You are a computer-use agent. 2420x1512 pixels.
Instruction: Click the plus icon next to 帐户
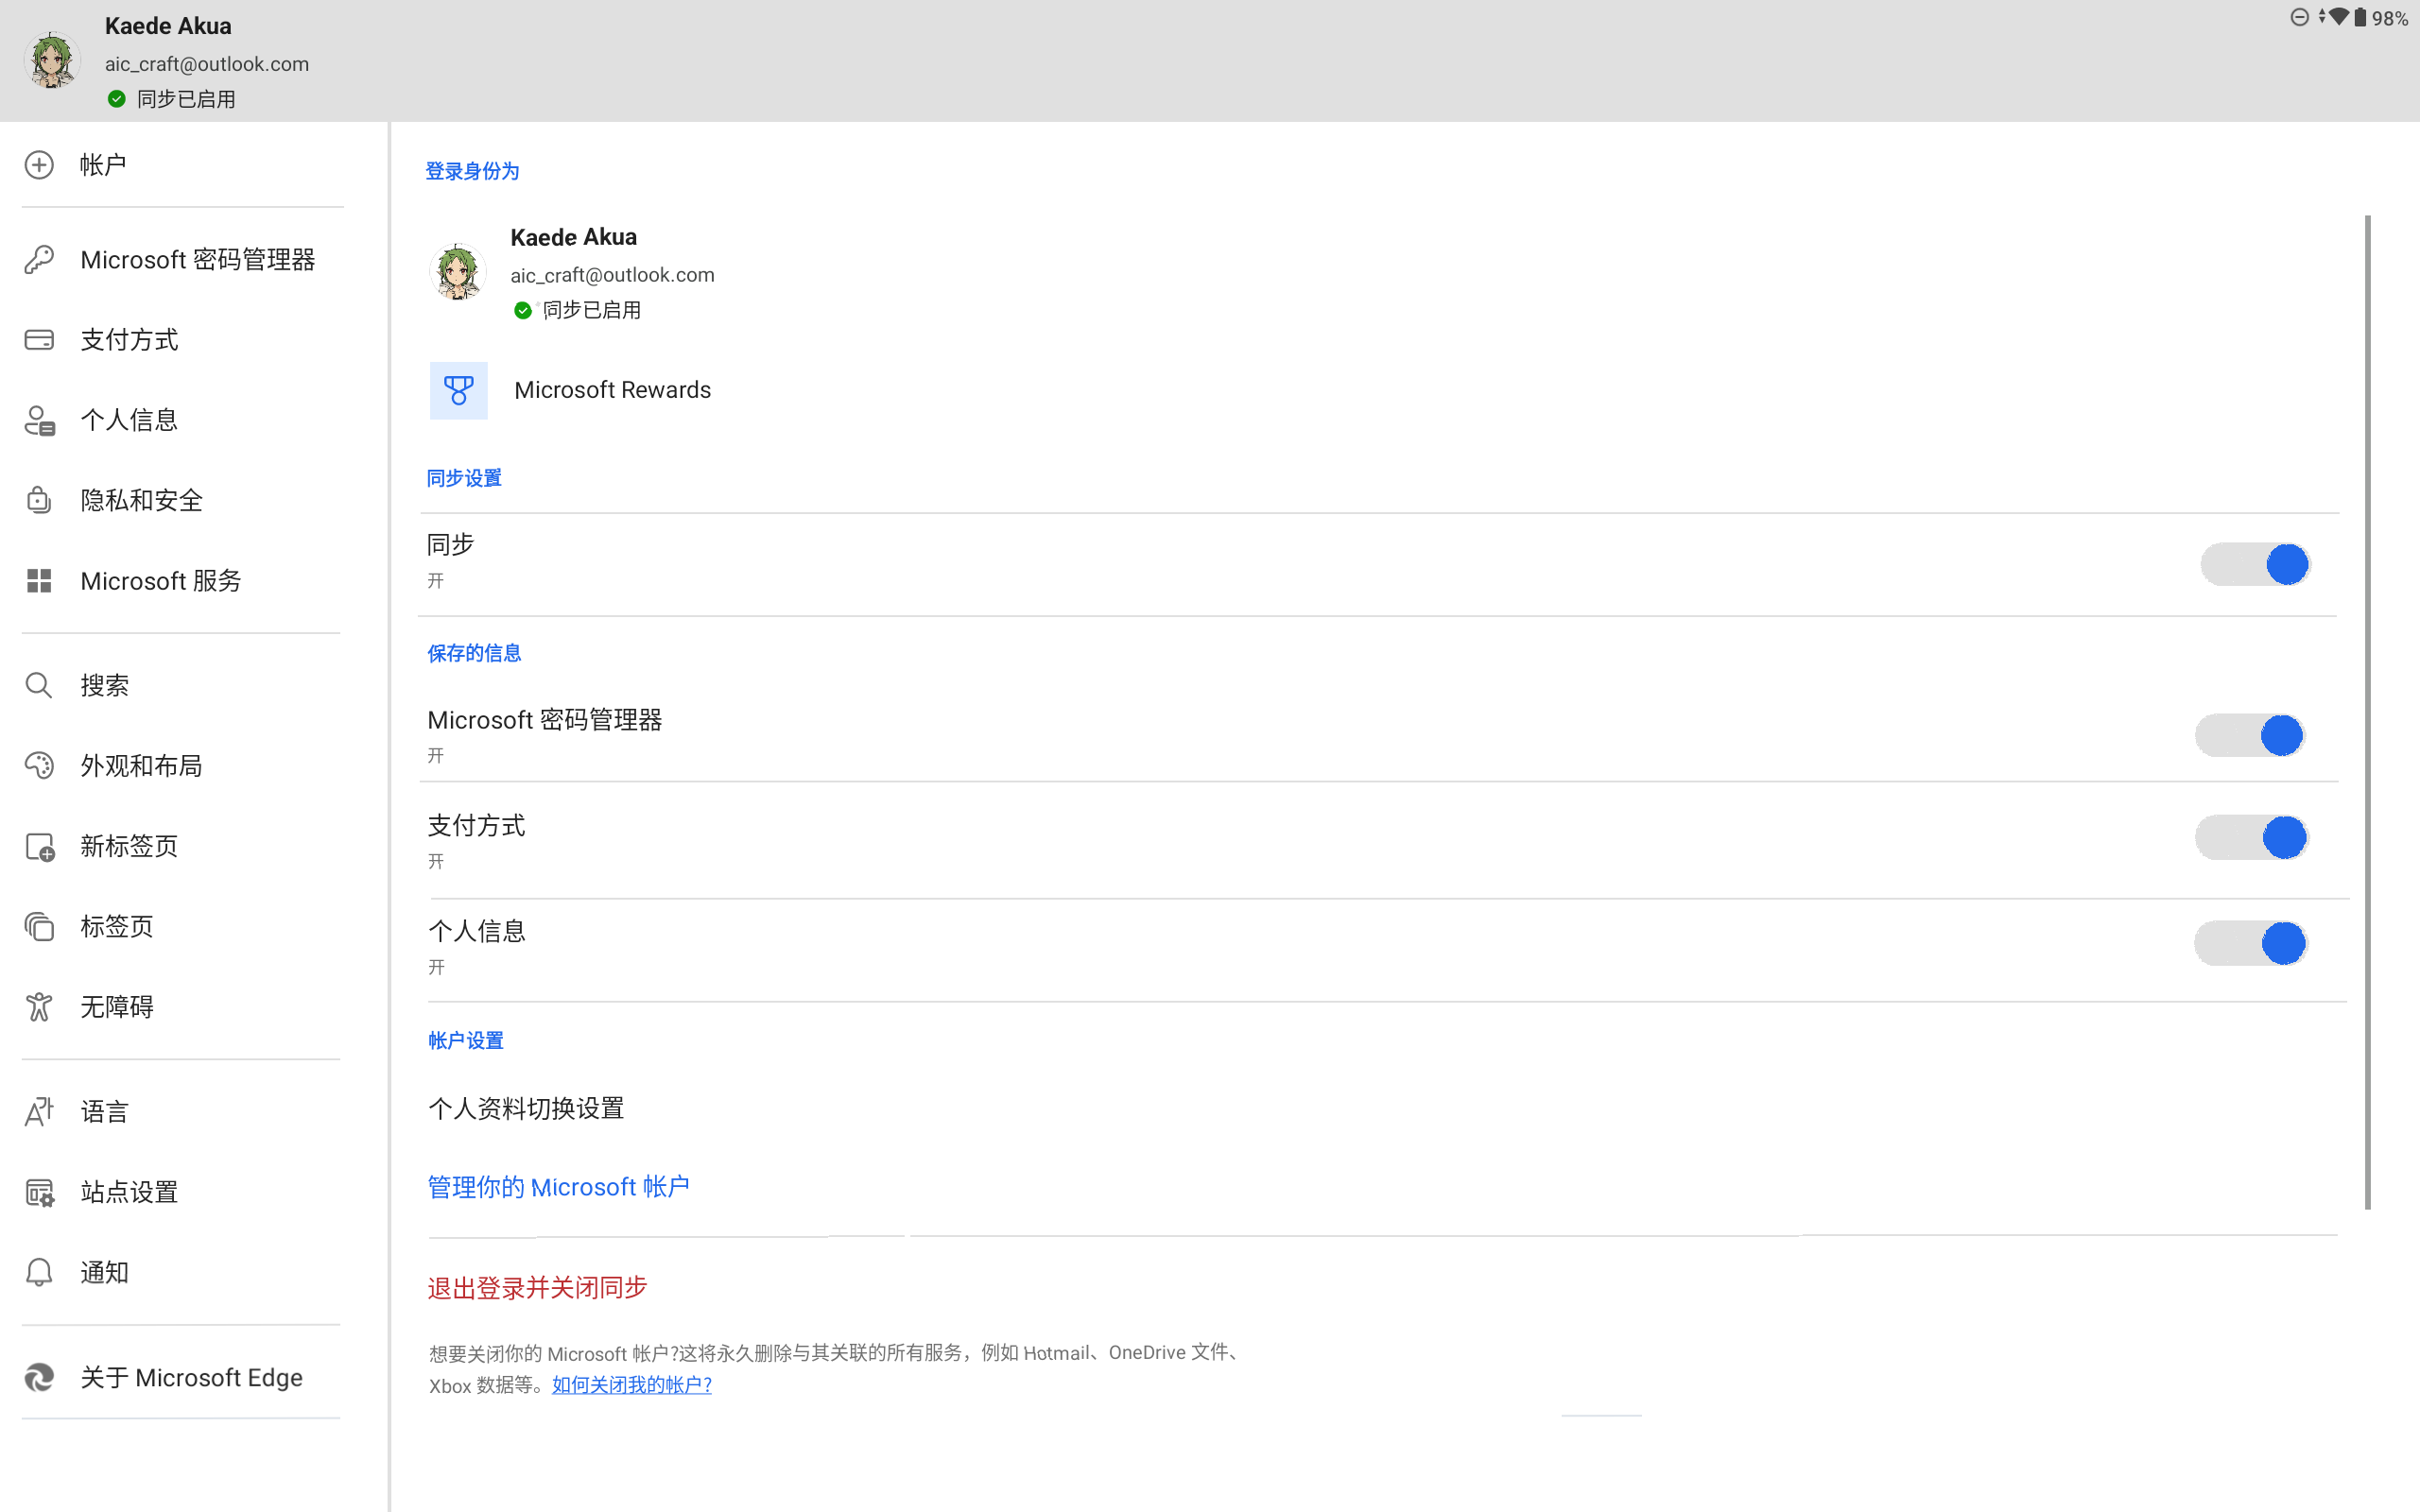tap(39, 165)
